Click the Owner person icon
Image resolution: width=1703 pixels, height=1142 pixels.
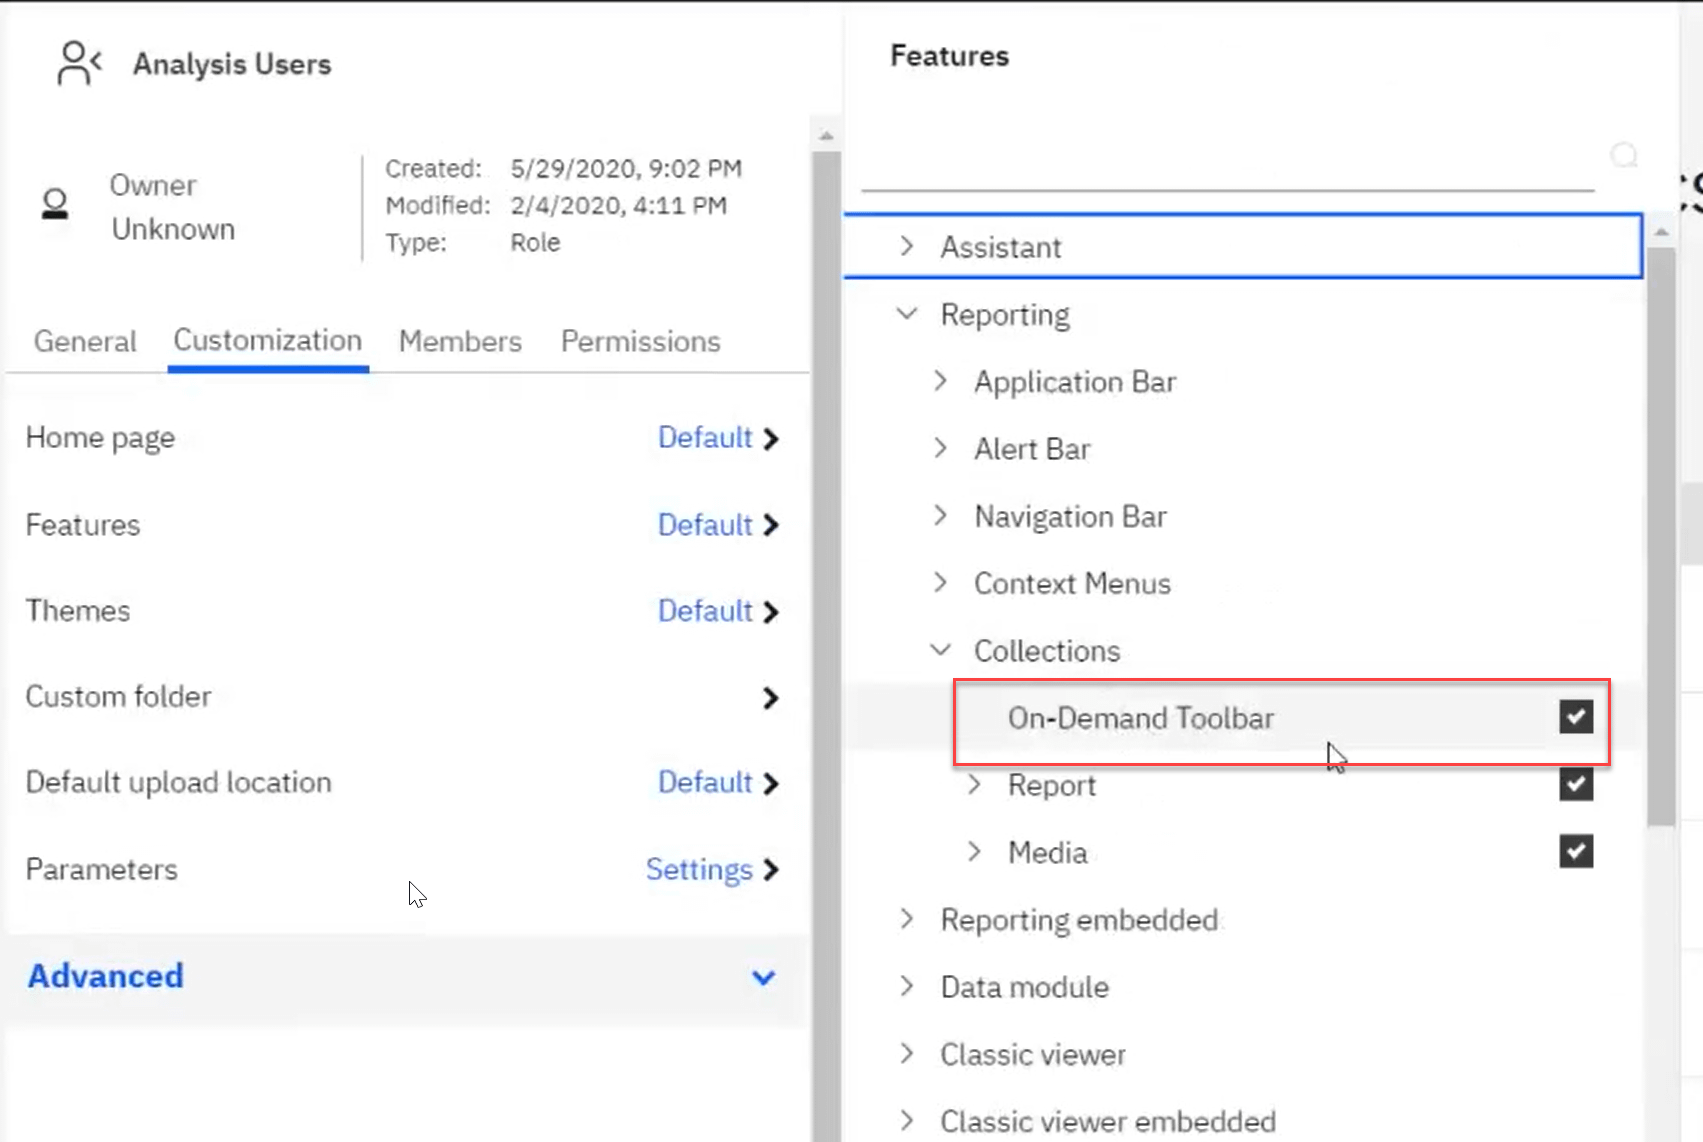[54, 206]
